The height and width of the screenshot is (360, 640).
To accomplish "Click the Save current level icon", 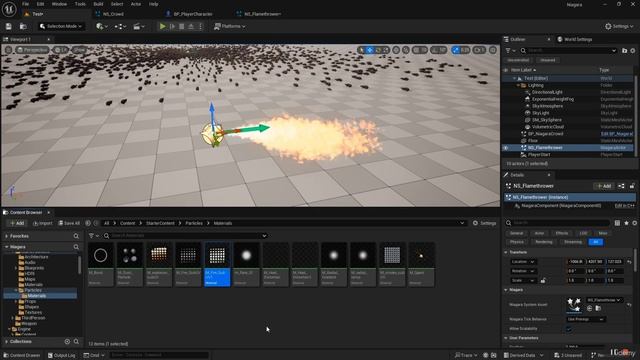I will tap(9, 26).
